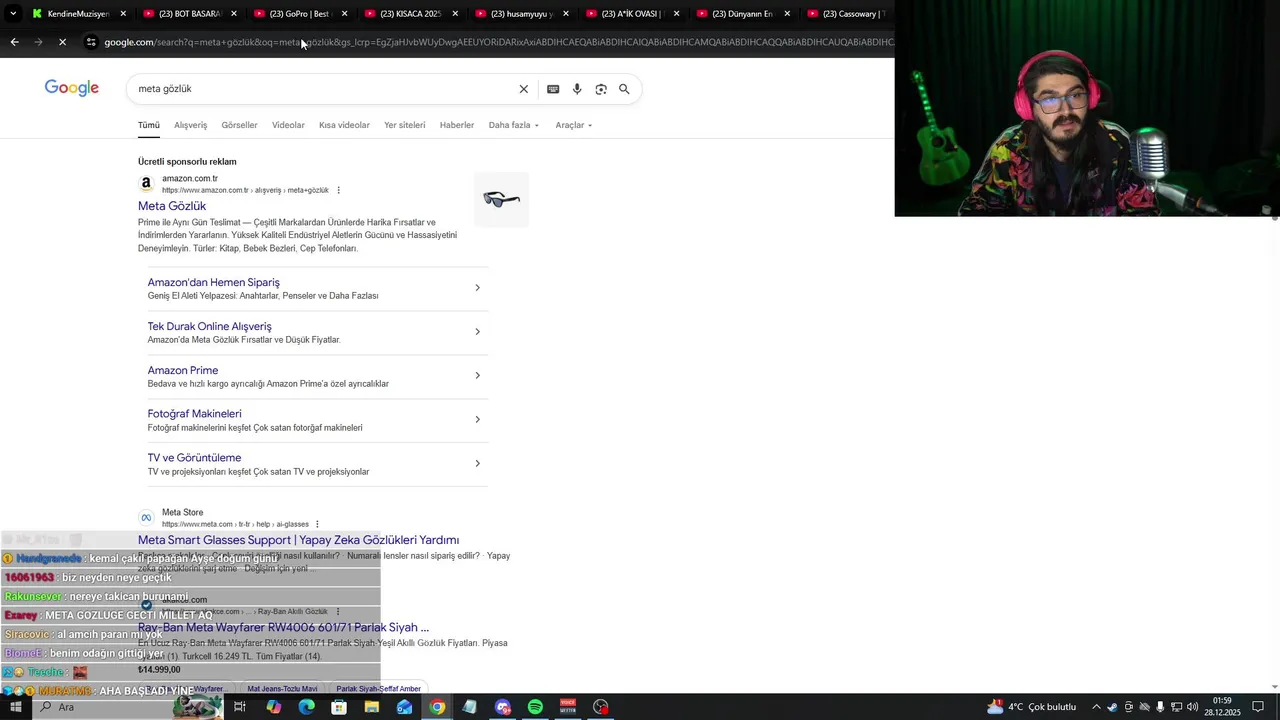Open the clock showing 01:59
The height and width of the screenshot is (720, 1280).
(x=1222, y=707)
